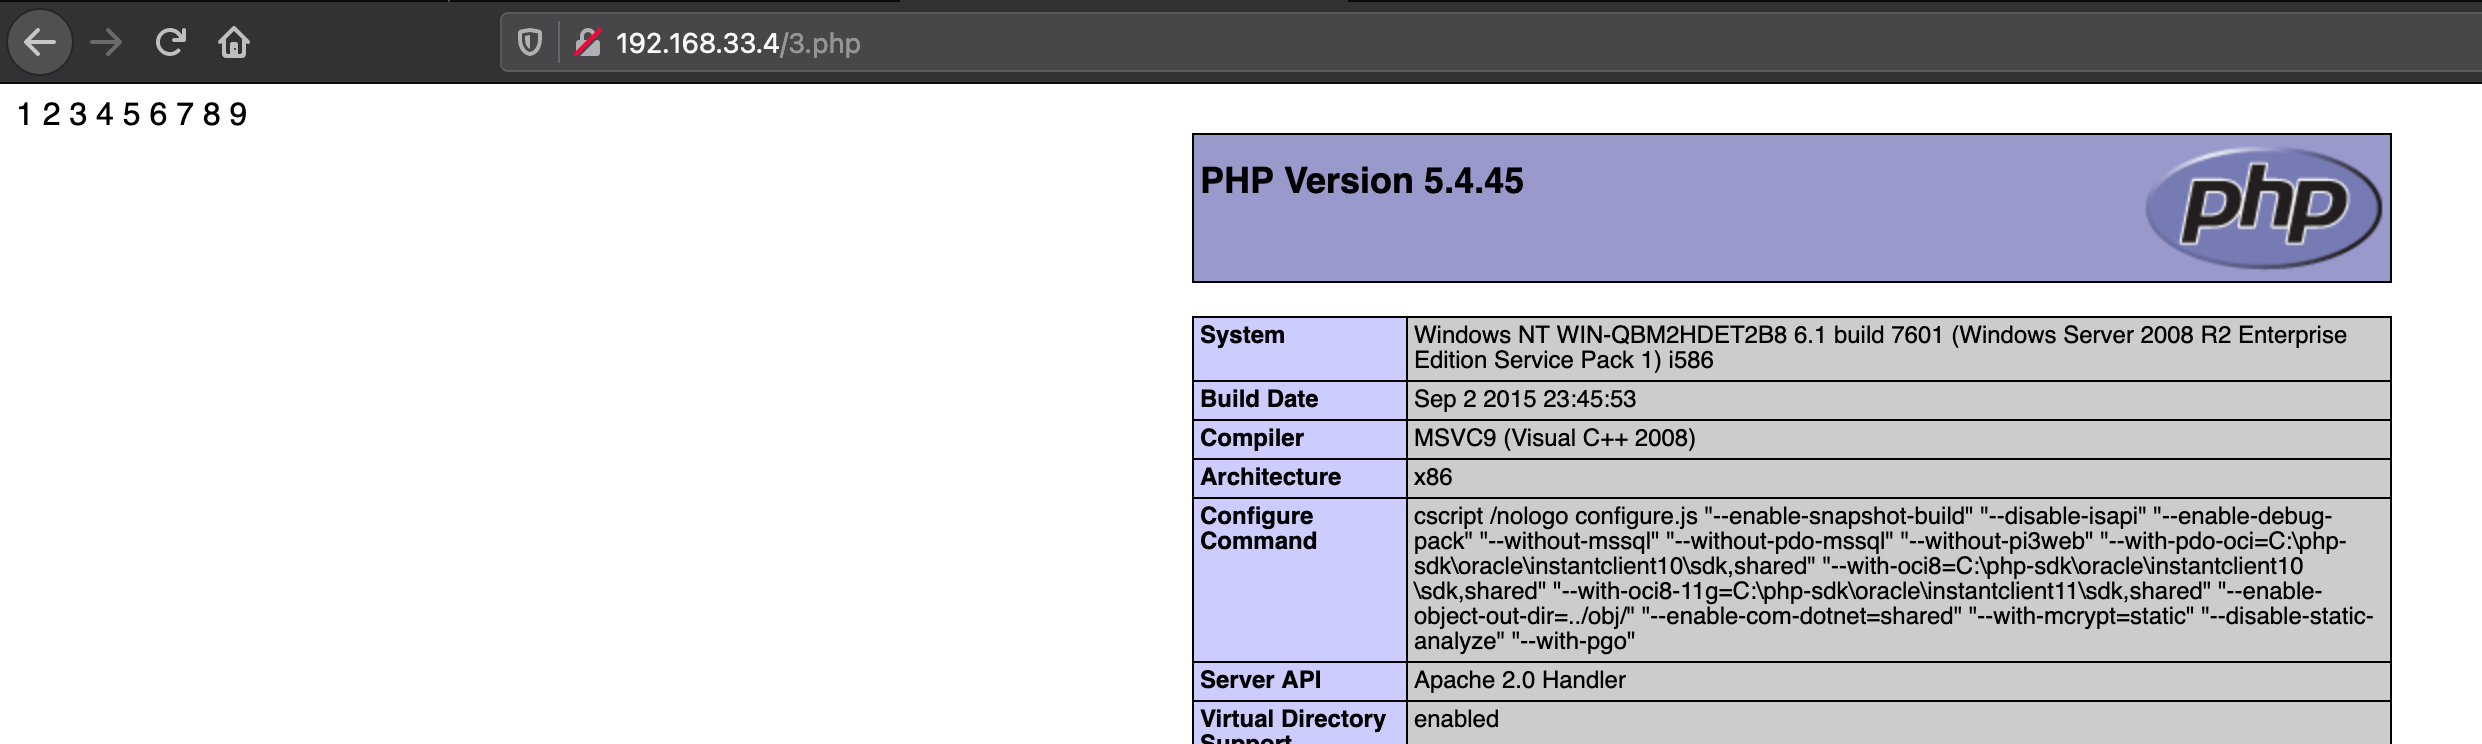Select the System row label
The image size is (2482, 744).
coord(1242,335)
